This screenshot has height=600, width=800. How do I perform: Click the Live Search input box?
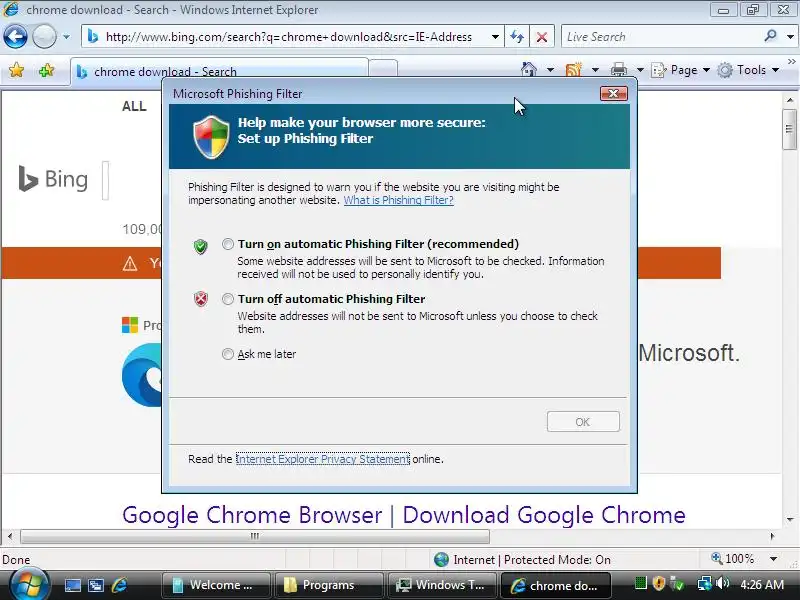[x=661, y=37]
